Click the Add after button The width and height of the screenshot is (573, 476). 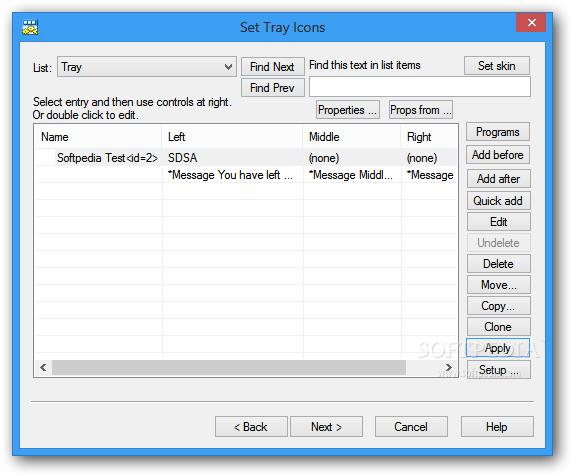(x=498, y=179)
